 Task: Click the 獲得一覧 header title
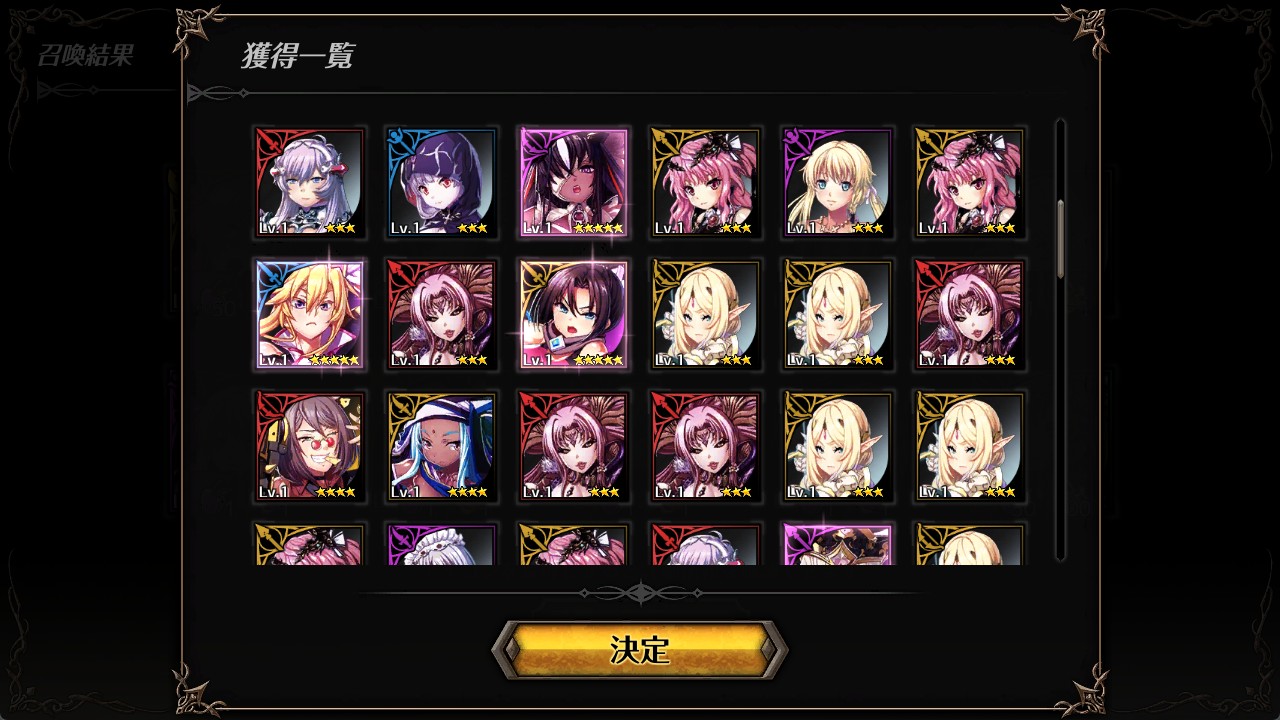[297, 55]
